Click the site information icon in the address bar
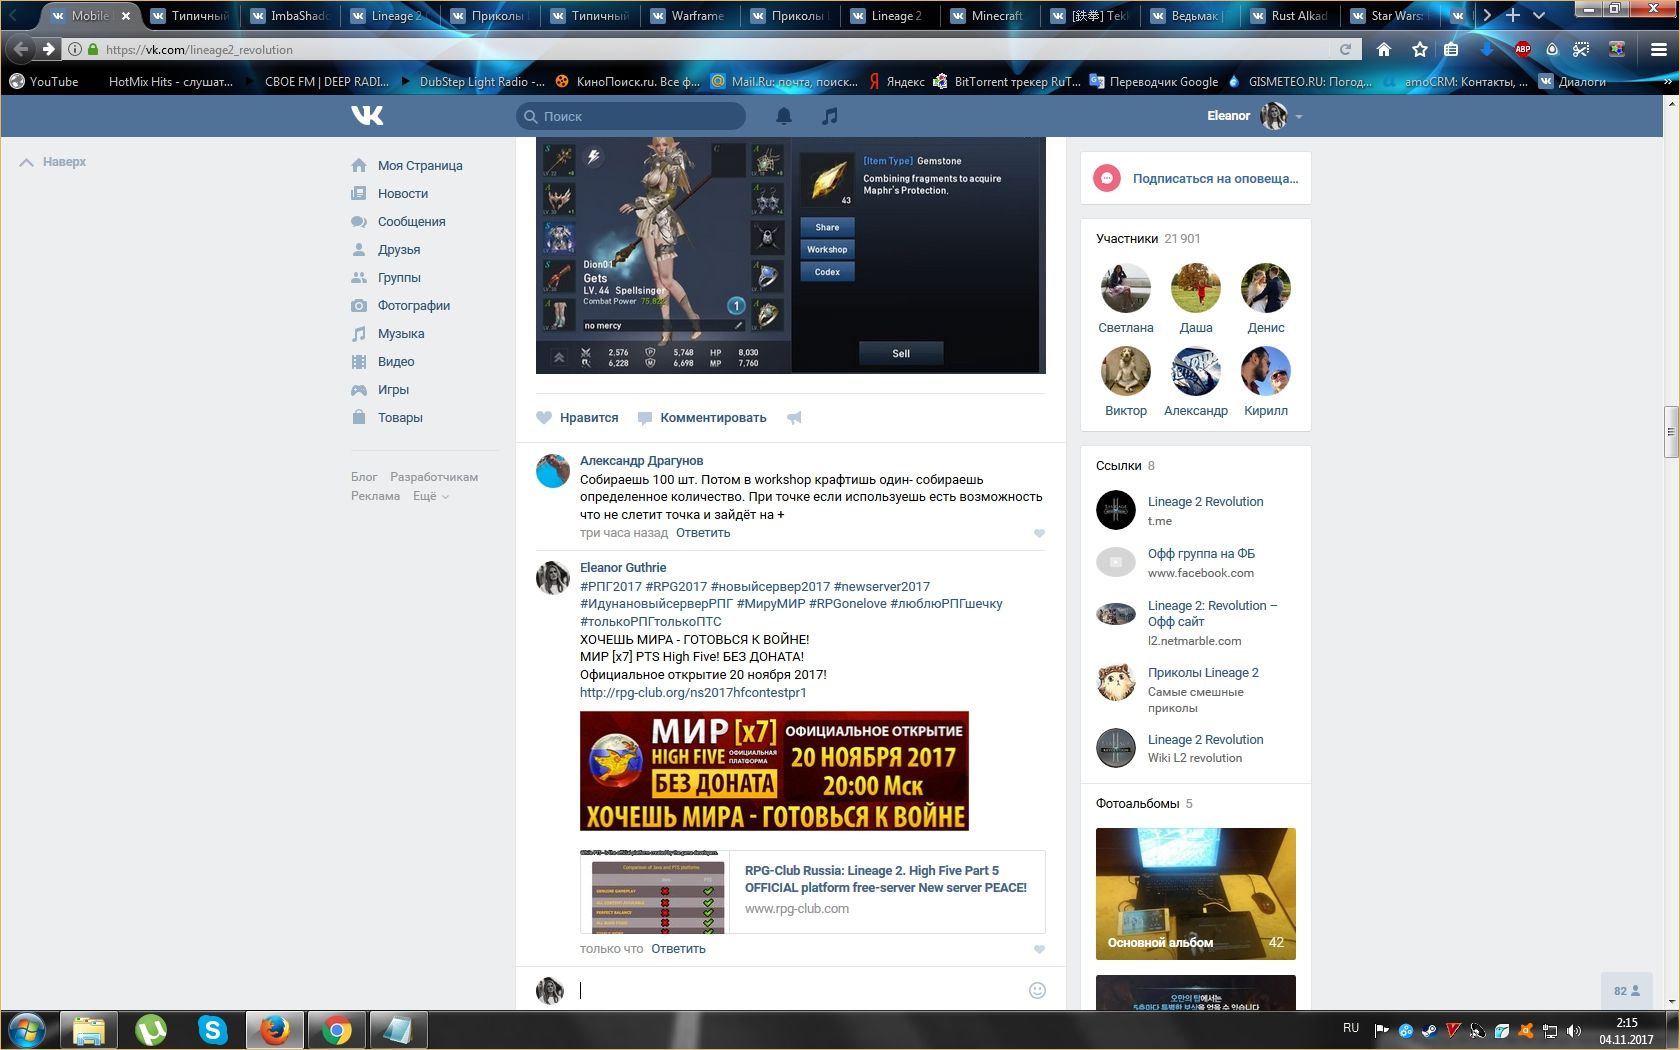The height and width of the screenshot is (1050, 1680). pos(75,49)
